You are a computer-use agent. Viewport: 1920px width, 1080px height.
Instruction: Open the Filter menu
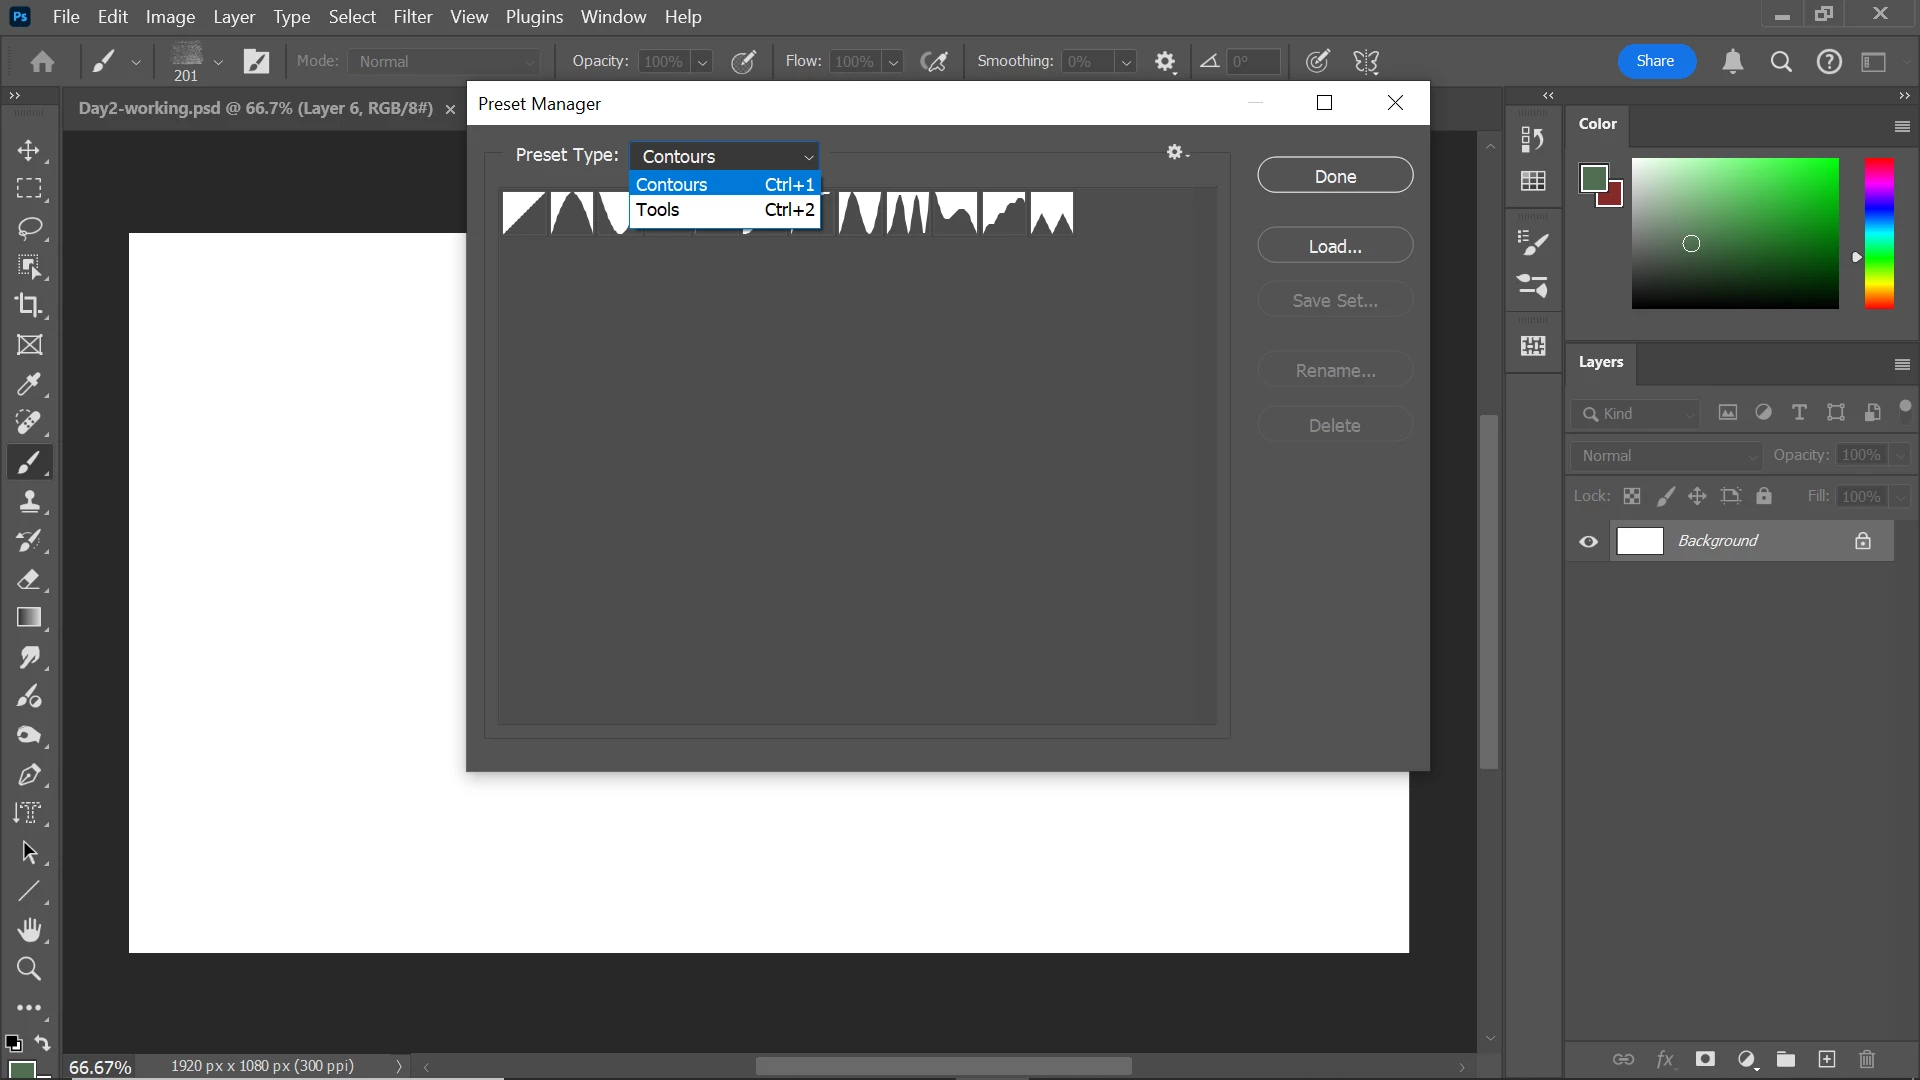pyautogui.click(x=412, y=17)
